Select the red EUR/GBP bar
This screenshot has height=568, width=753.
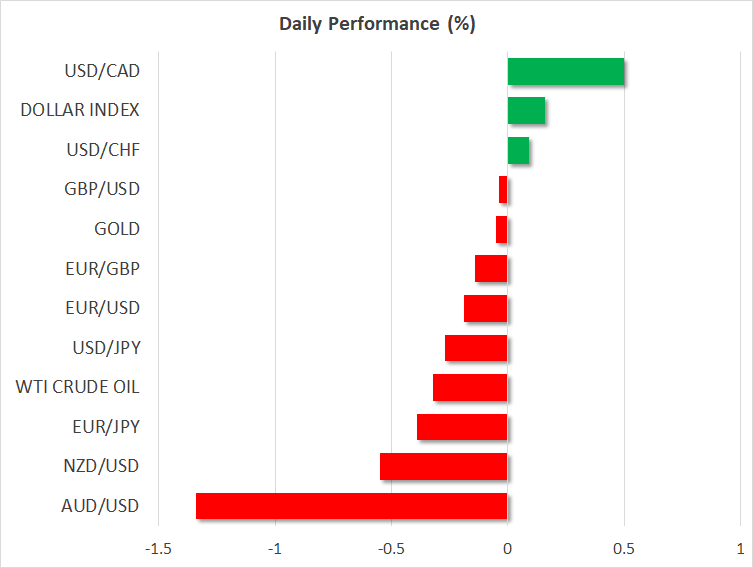pos(491,269)
